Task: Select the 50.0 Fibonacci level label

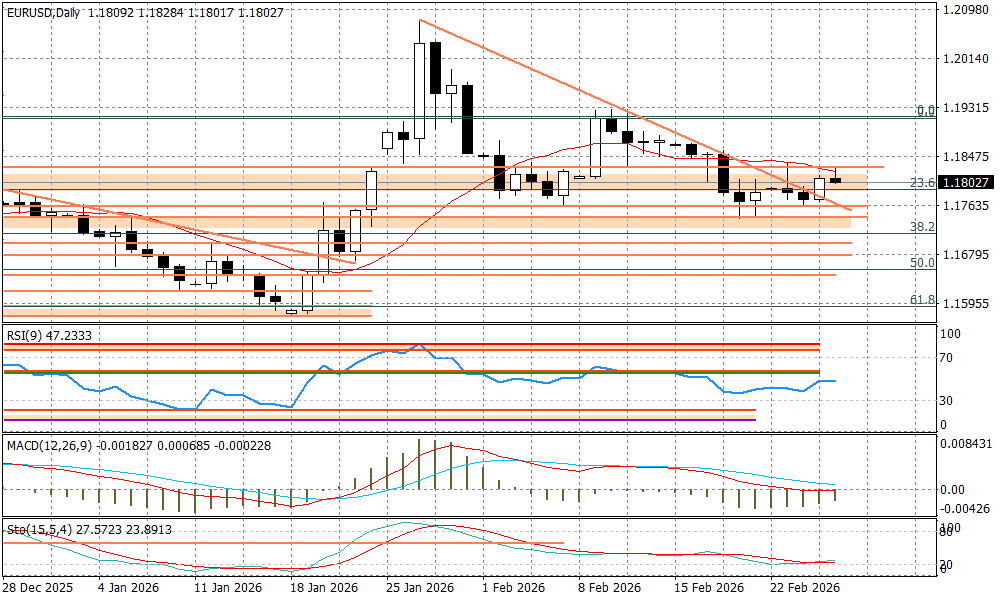Action: [x=922, y=263]
